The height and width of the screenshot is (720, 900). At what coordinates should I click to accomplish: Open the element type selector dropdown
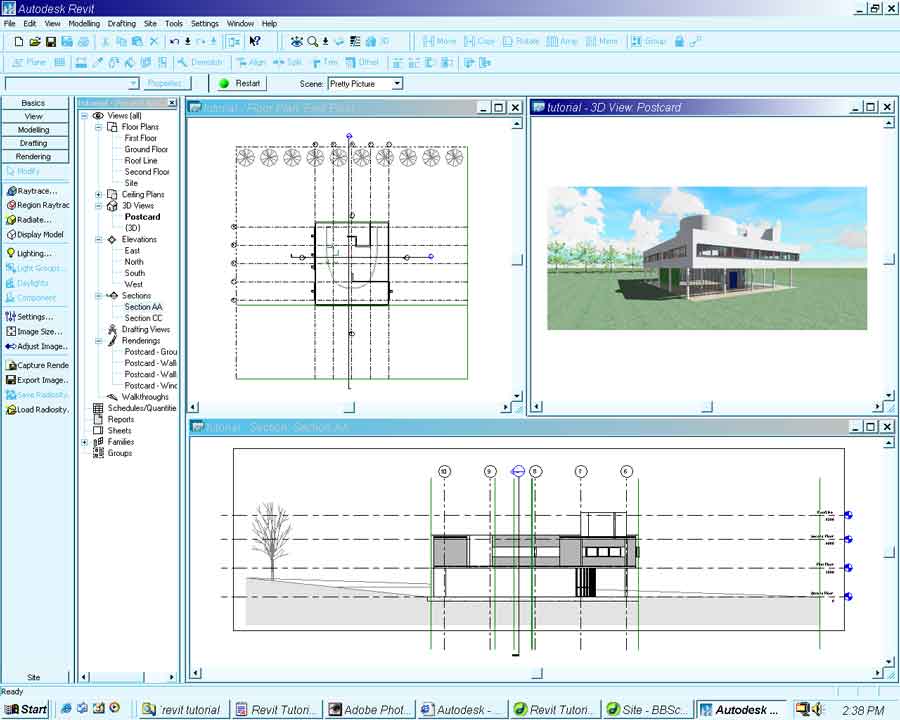click(x=133, y=84)
